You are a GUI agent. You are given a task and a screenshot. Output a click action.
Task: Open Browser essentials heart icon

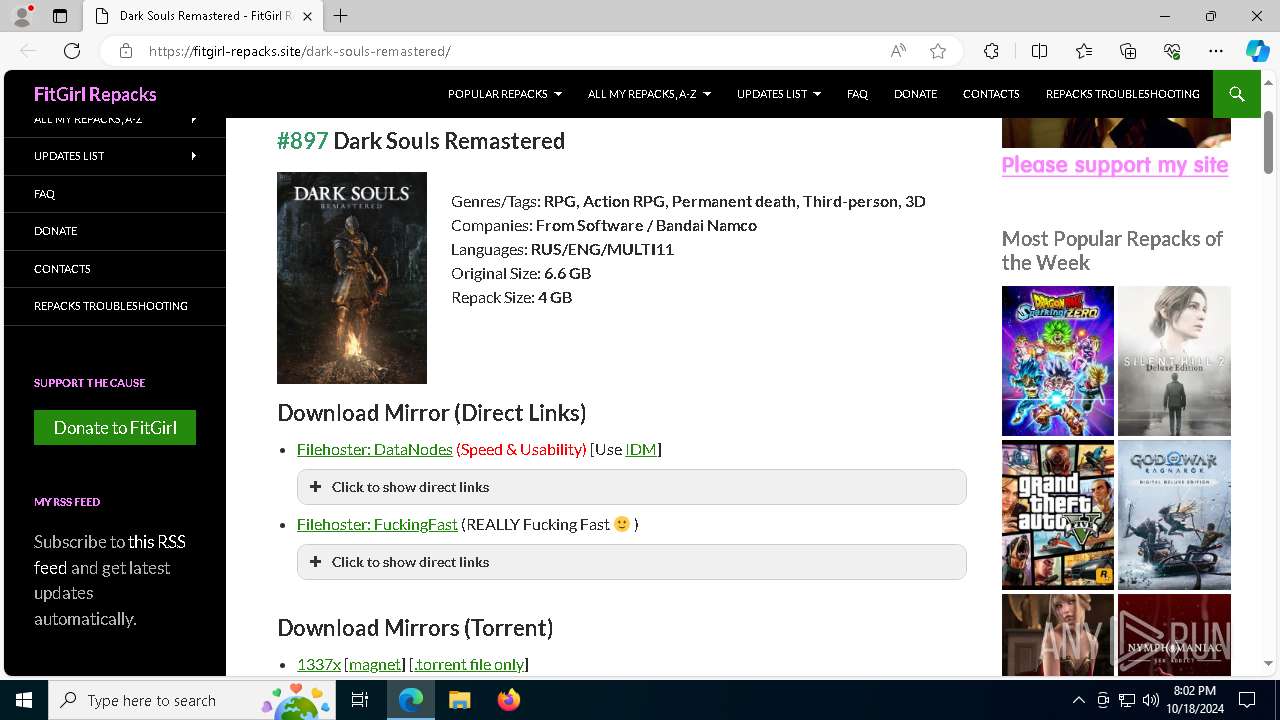click(1172, 51)
